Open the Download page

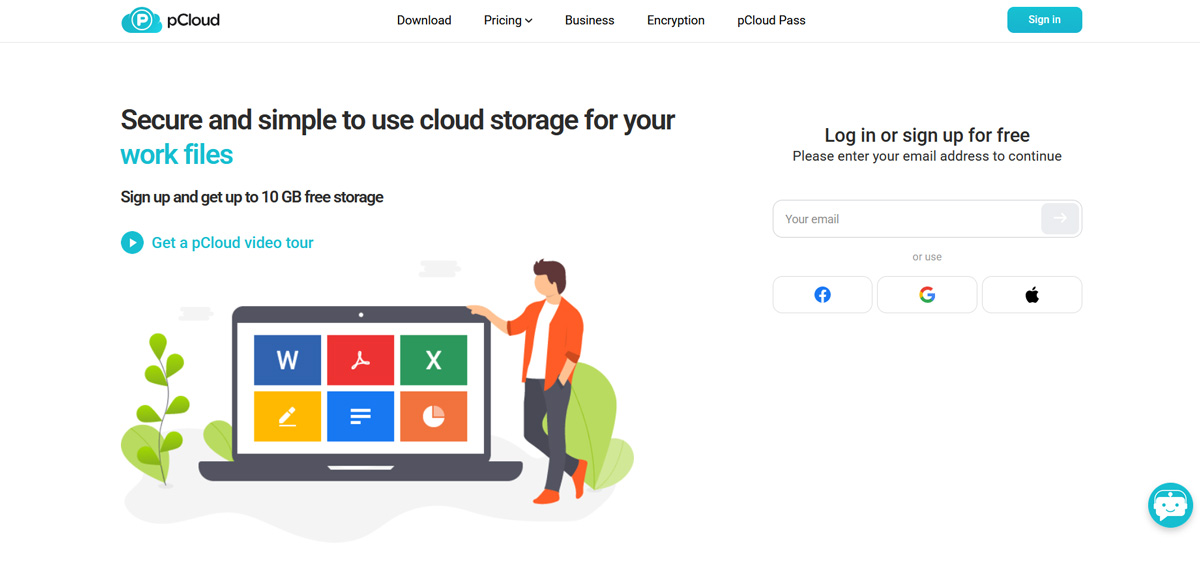point(424,20)
